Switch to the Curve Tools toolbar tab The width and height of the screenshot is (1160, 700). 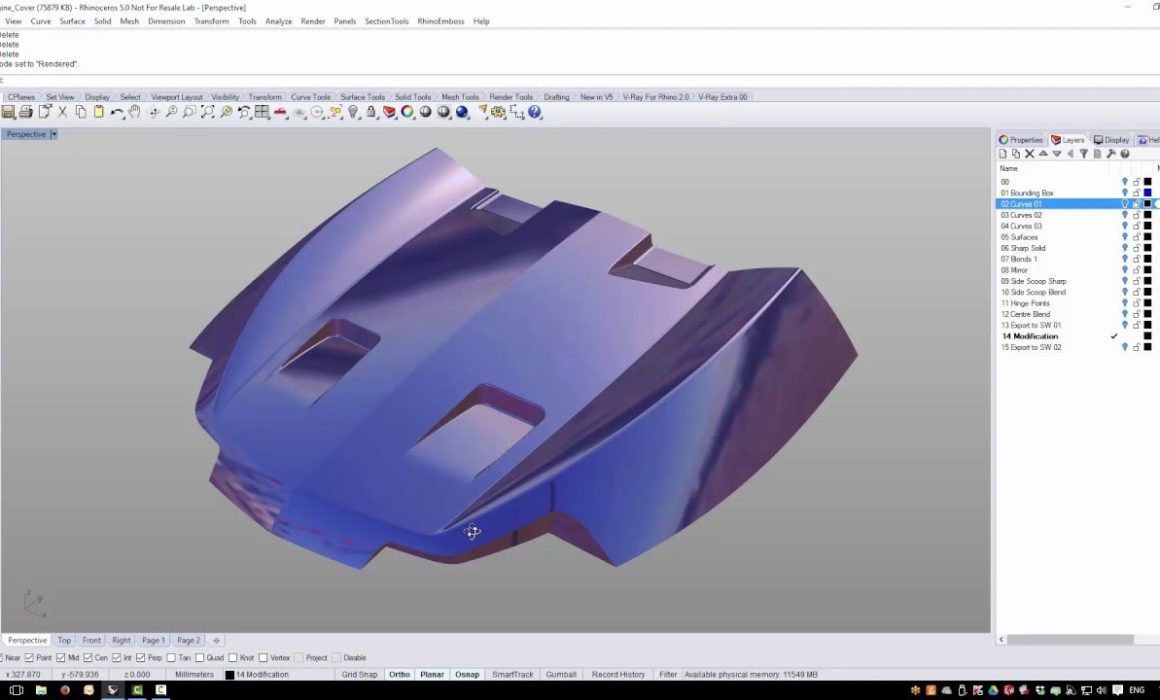tap(311, 97)
